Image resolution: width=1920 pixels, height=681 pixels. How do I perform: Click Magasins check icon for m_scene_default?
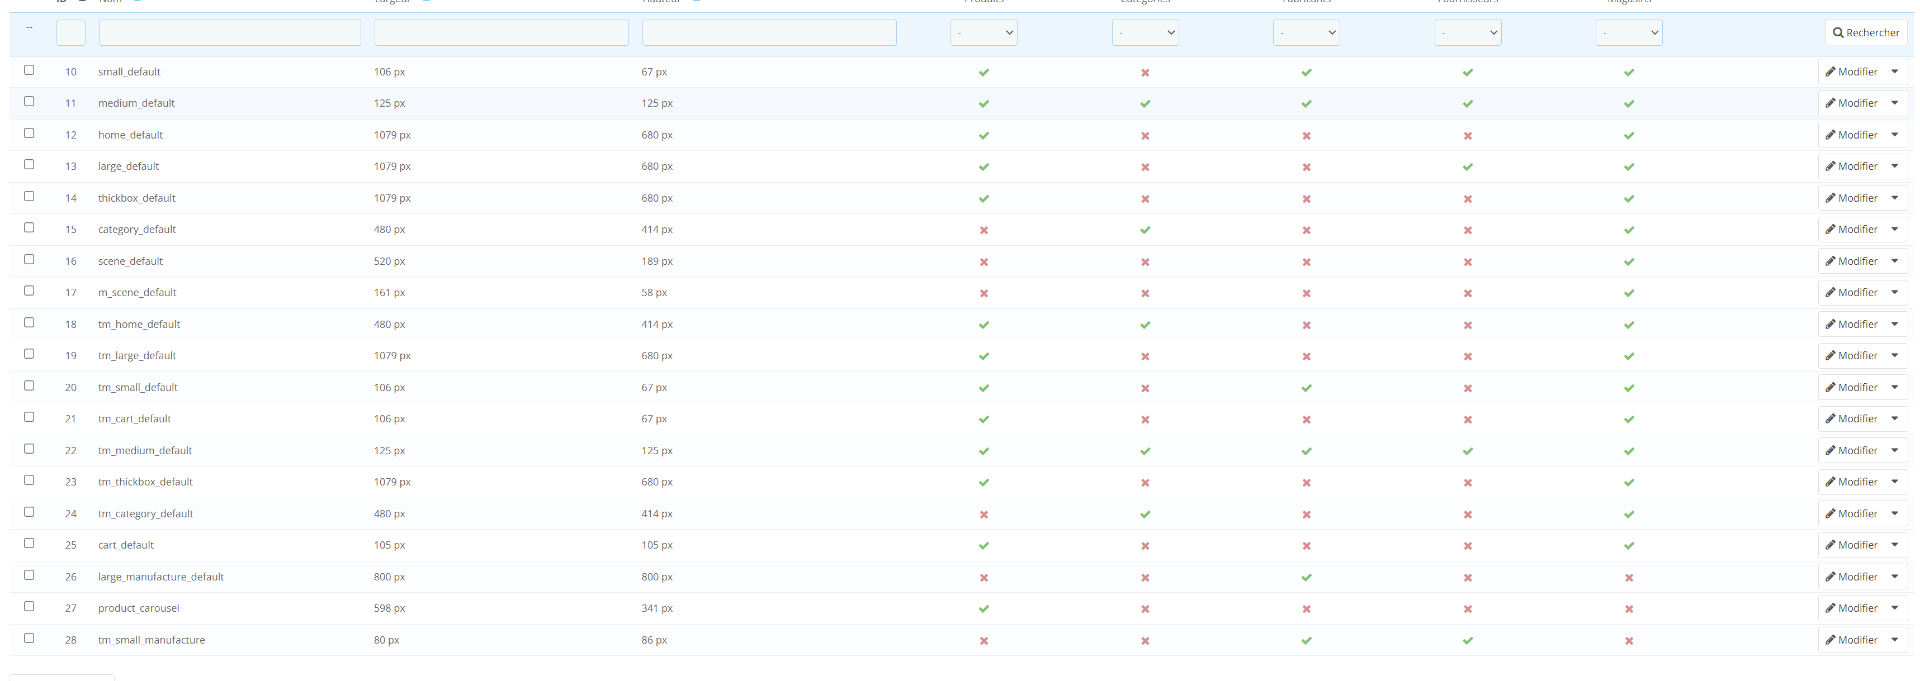point(1629,293)
